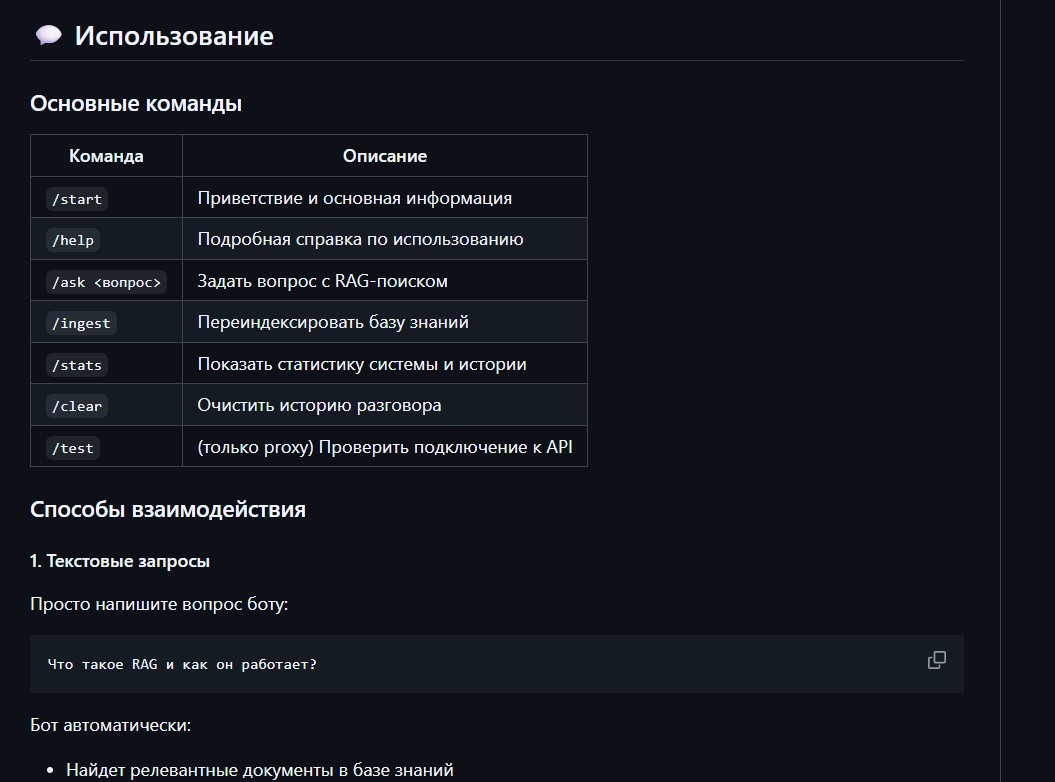Click the code text about how RAG works
1055x782 pixels.
pos(182,664)
